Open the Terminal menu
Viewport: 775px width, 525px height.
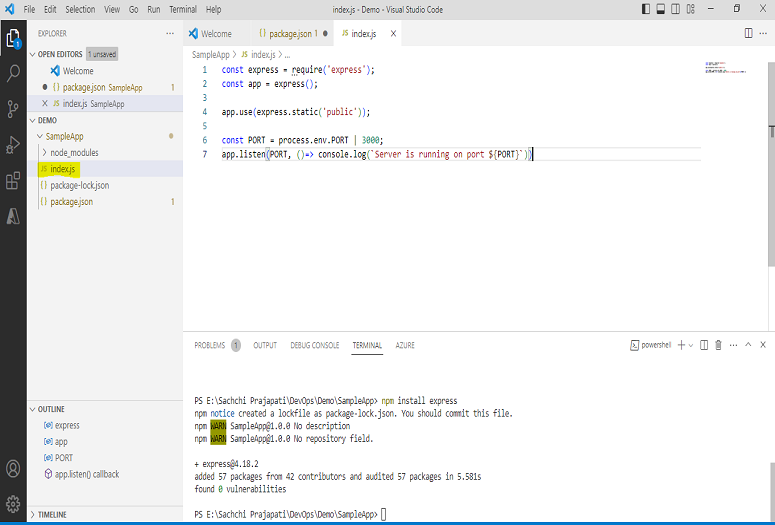[x=183, y=9]
